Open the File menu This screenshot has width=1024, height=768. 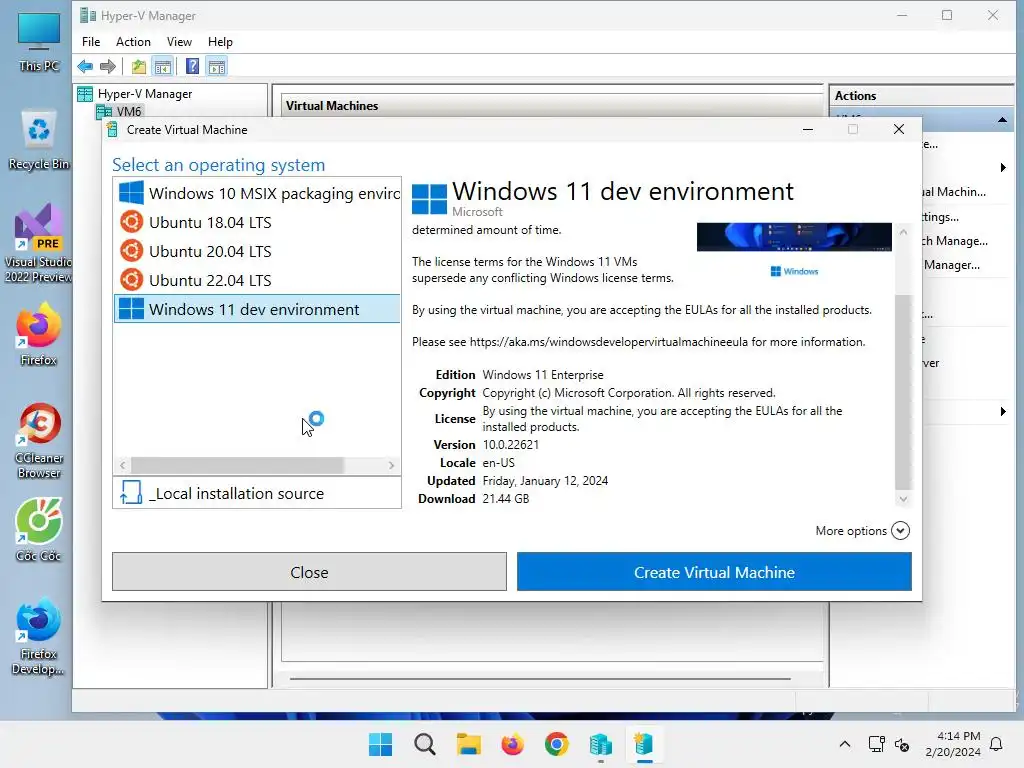pyautogui.click(x=91, y=42)
